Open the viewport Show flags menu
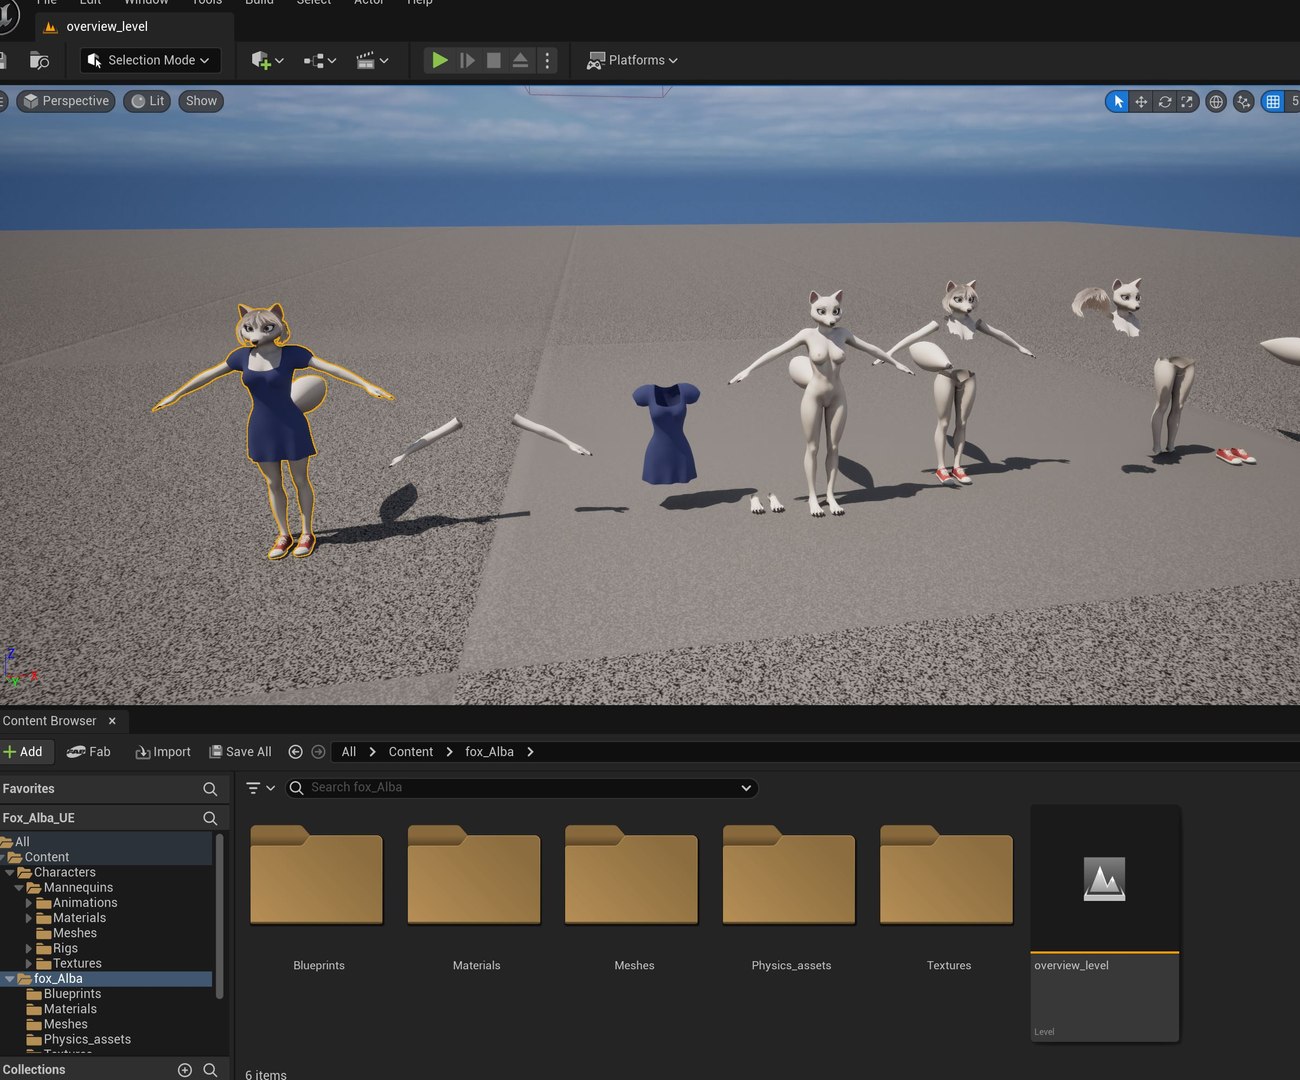 point(201,101)
